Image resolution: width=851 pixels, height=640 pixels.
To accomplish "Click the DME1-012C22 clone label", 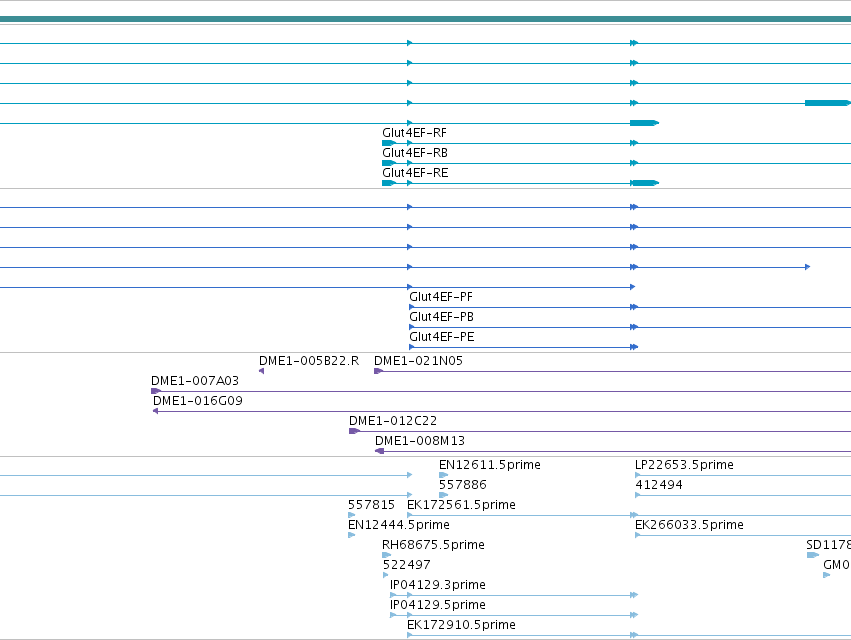I will click(x=393, y=421).
